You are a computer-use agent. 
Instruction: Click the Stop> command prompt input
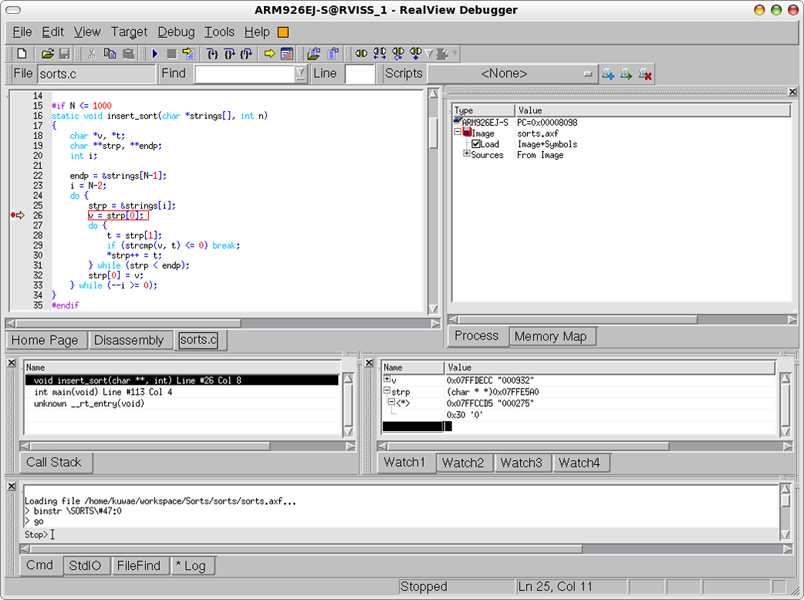tap(400, 535)
